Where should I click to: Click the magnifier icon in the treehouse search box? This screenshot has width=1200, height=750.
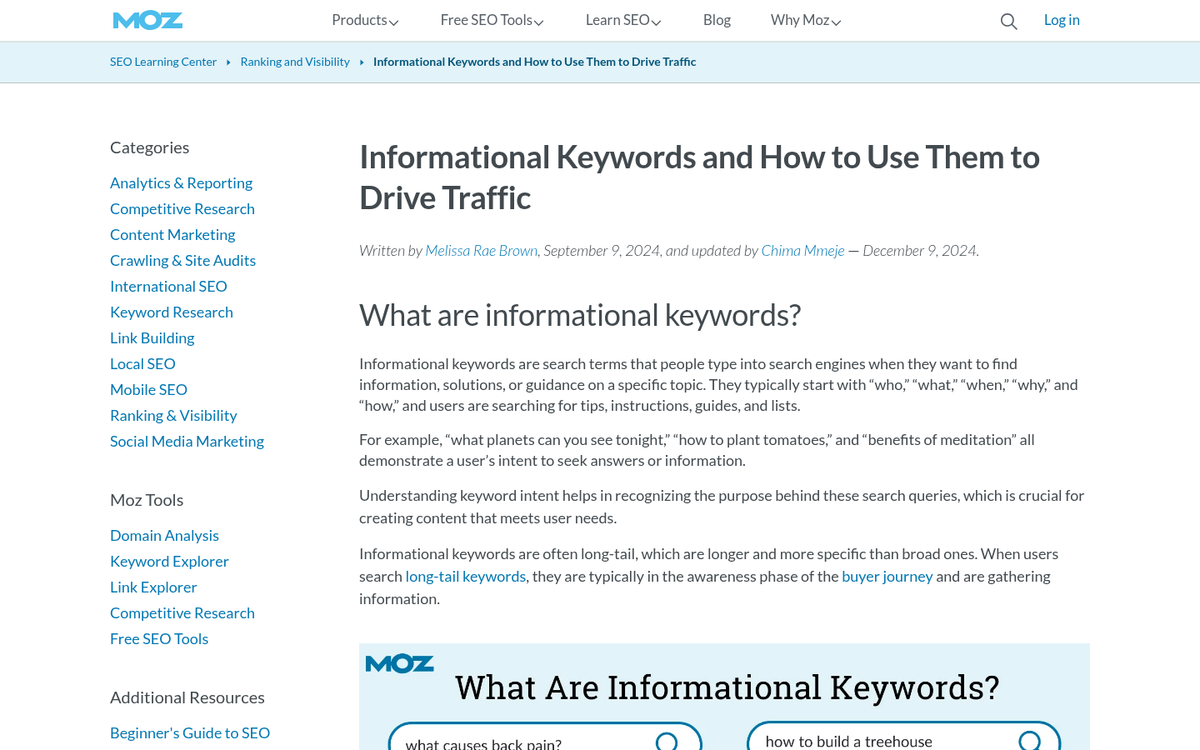coord(1029,740)
